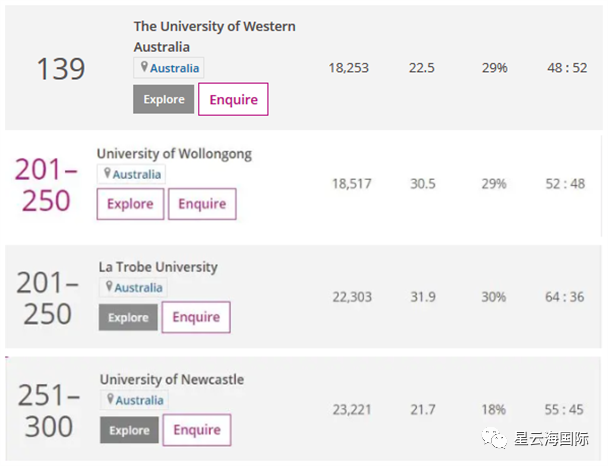
Task: Explore La Trobe University
Action: click(128, 317)
